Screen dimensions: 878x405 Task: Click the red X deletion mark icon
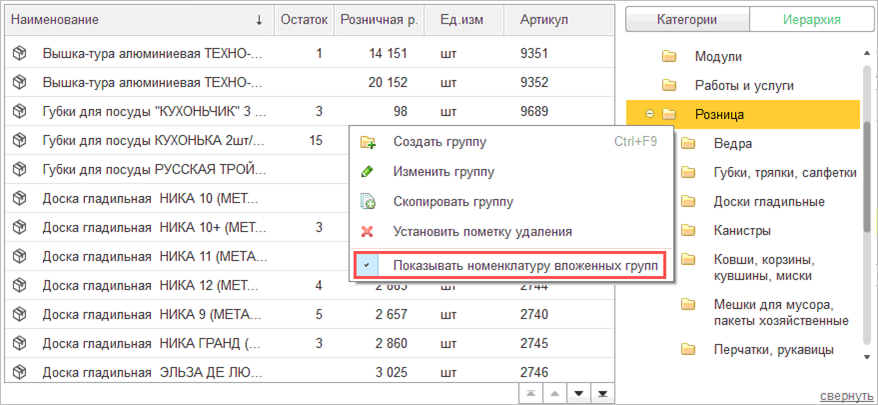368,232
